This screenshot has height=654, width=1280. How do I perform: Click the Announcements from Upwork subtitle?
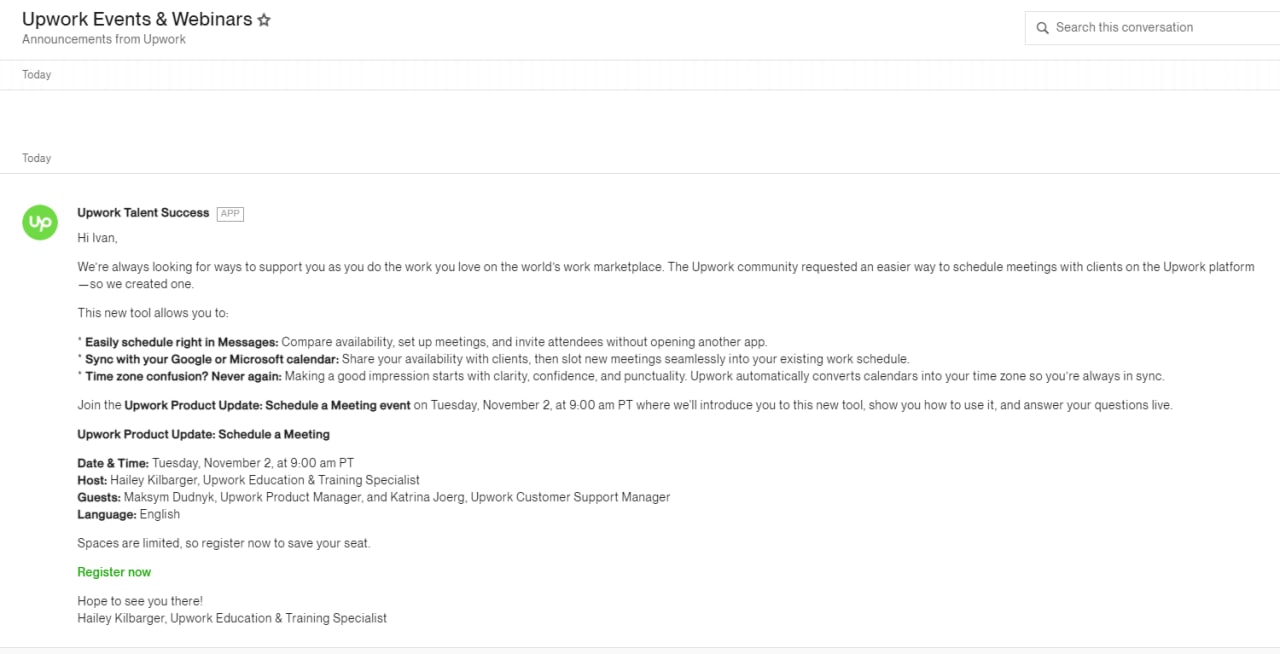[x=104, y=39]
